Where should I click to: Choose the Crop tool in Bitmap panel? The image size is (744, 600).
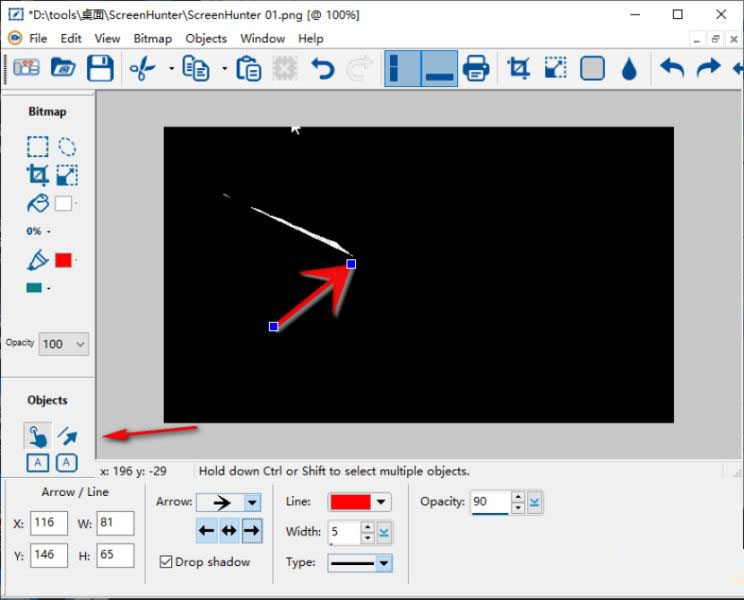(x=37, y=175)
